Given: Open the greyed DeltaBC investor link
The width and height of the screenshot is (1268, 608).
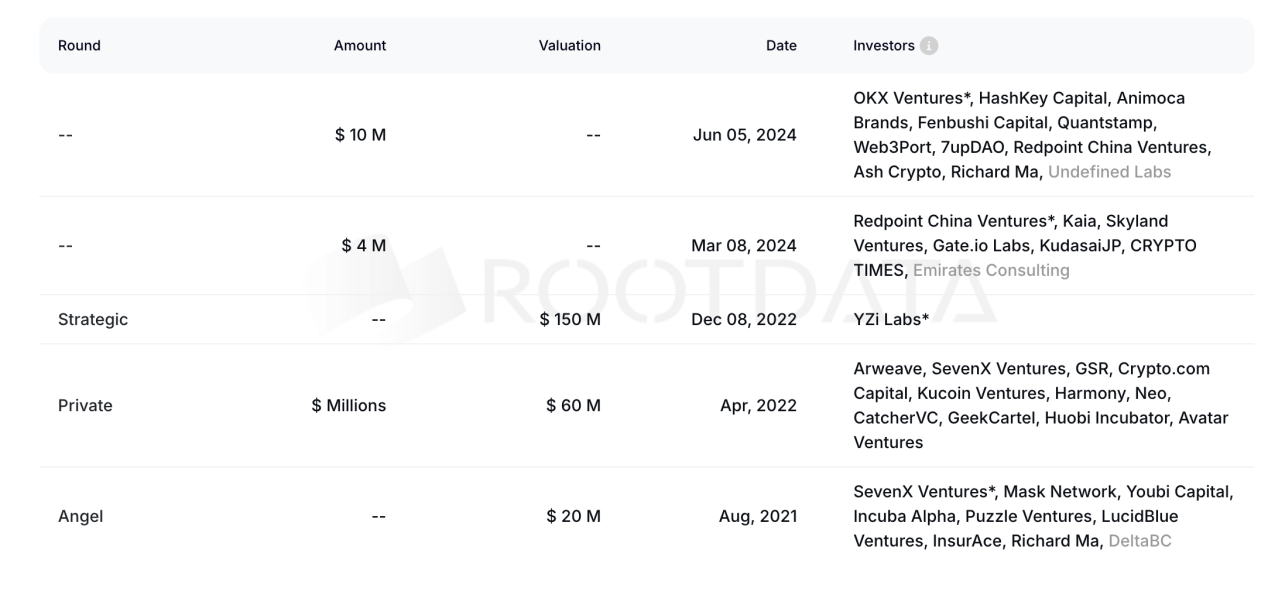Looking at the screenshot, I should (x=1139, y=541).
